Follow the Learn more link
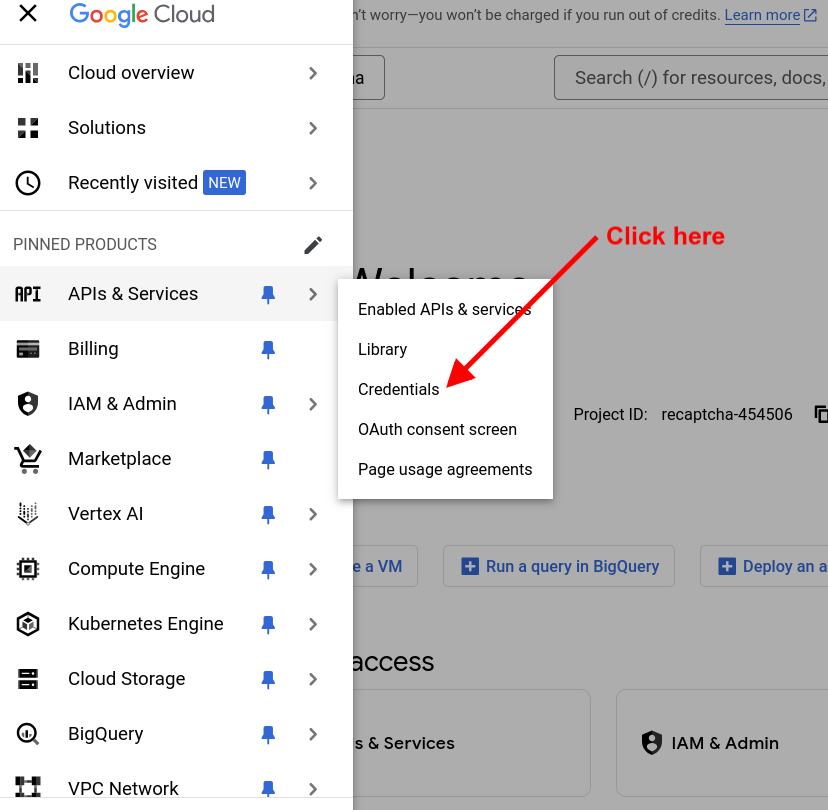828x810 pixels. [x=763, y=15]
